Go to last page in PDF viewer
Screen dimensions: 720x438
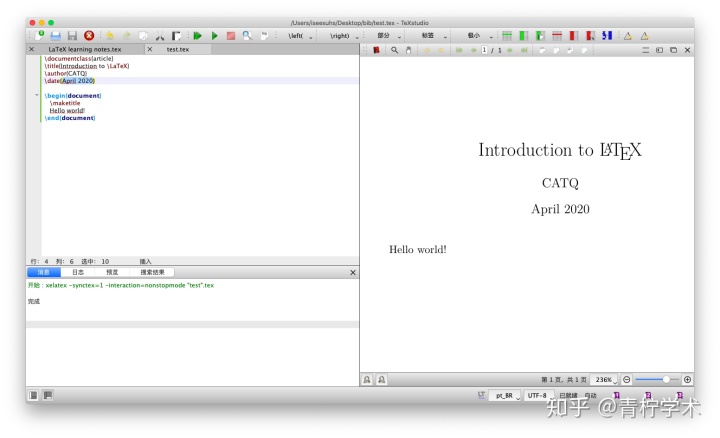point(524,50)
